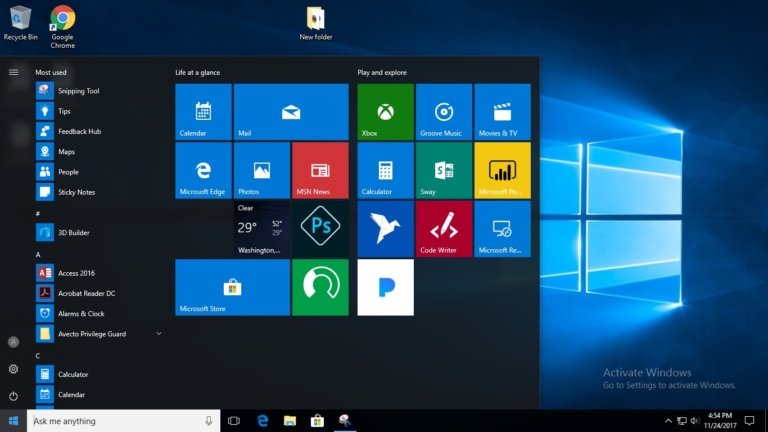Expand the Start menu hamburger button
The image size is (768, 432).
point(13,72)
